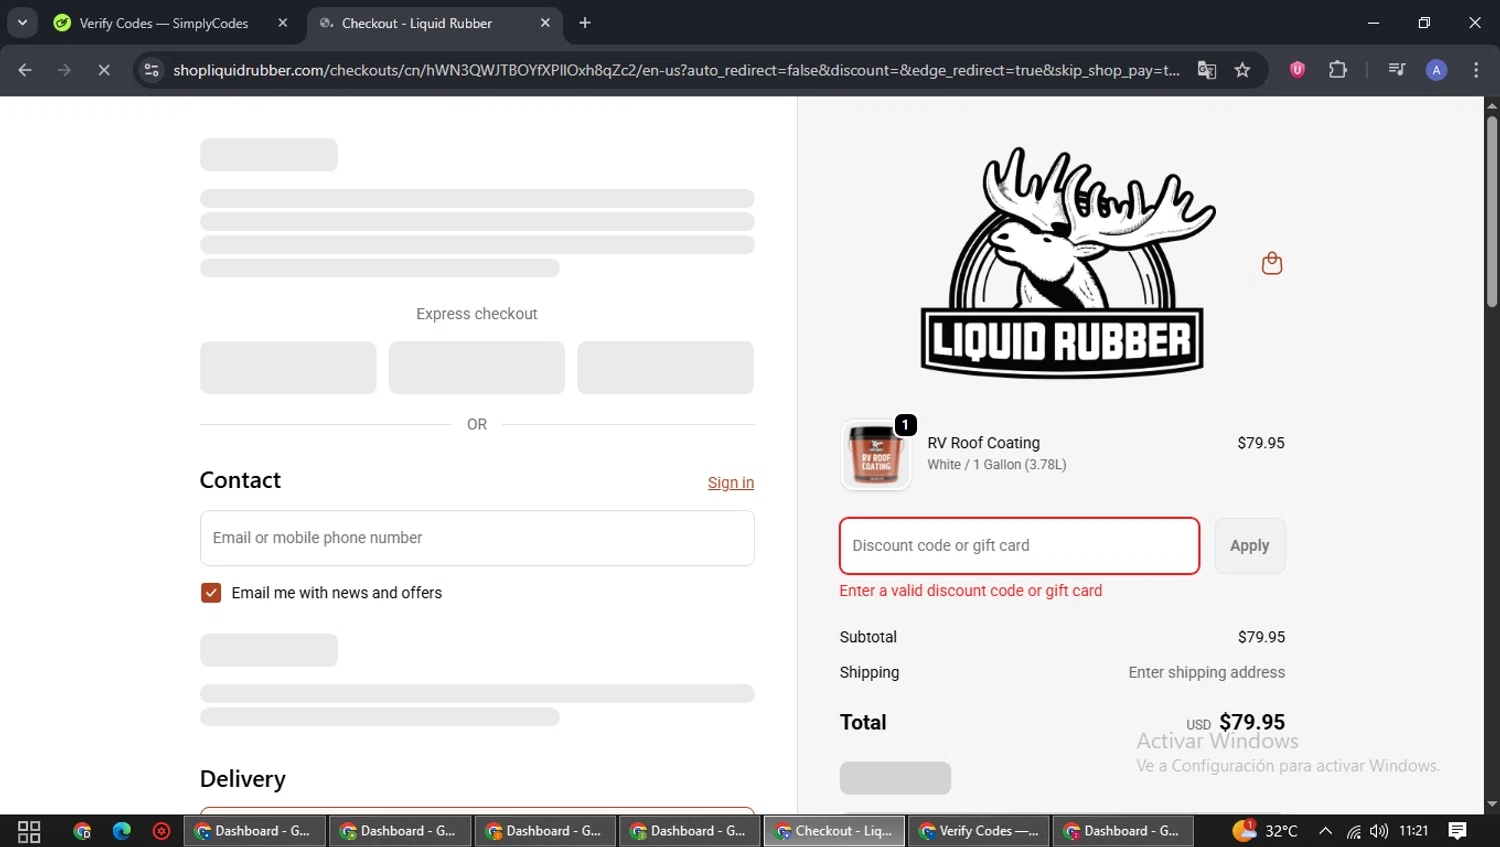This screenshot has width=1500, height=847.
Task: Switch to Checkout - Liq... taskbar window
Action: [x=834, y=831]
